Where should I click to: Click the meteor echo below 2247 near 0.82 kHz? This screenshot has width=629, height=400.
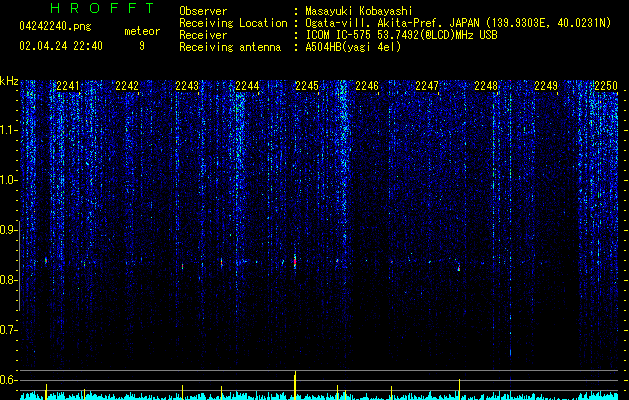pyautogui.click(x=459, y=268)
